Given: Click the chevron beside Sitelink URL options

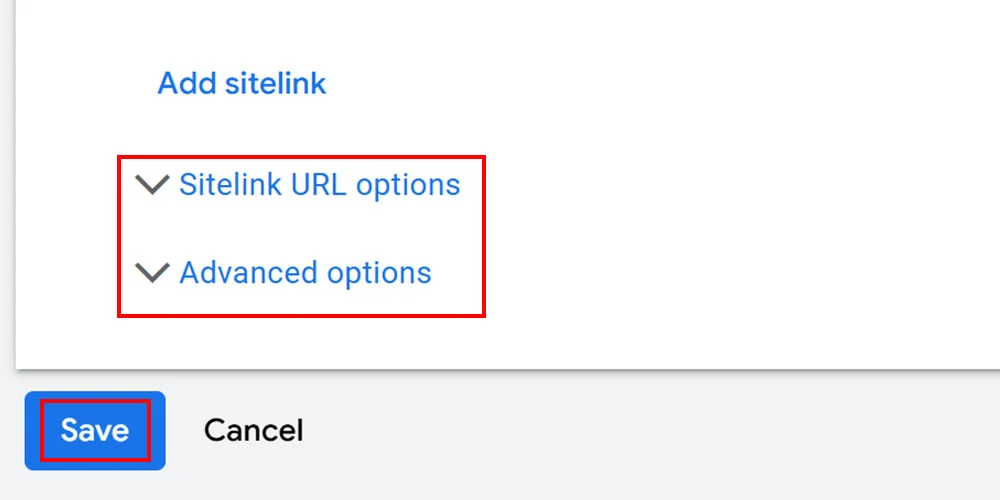Looking at the screenshot, I should [152, 185].
